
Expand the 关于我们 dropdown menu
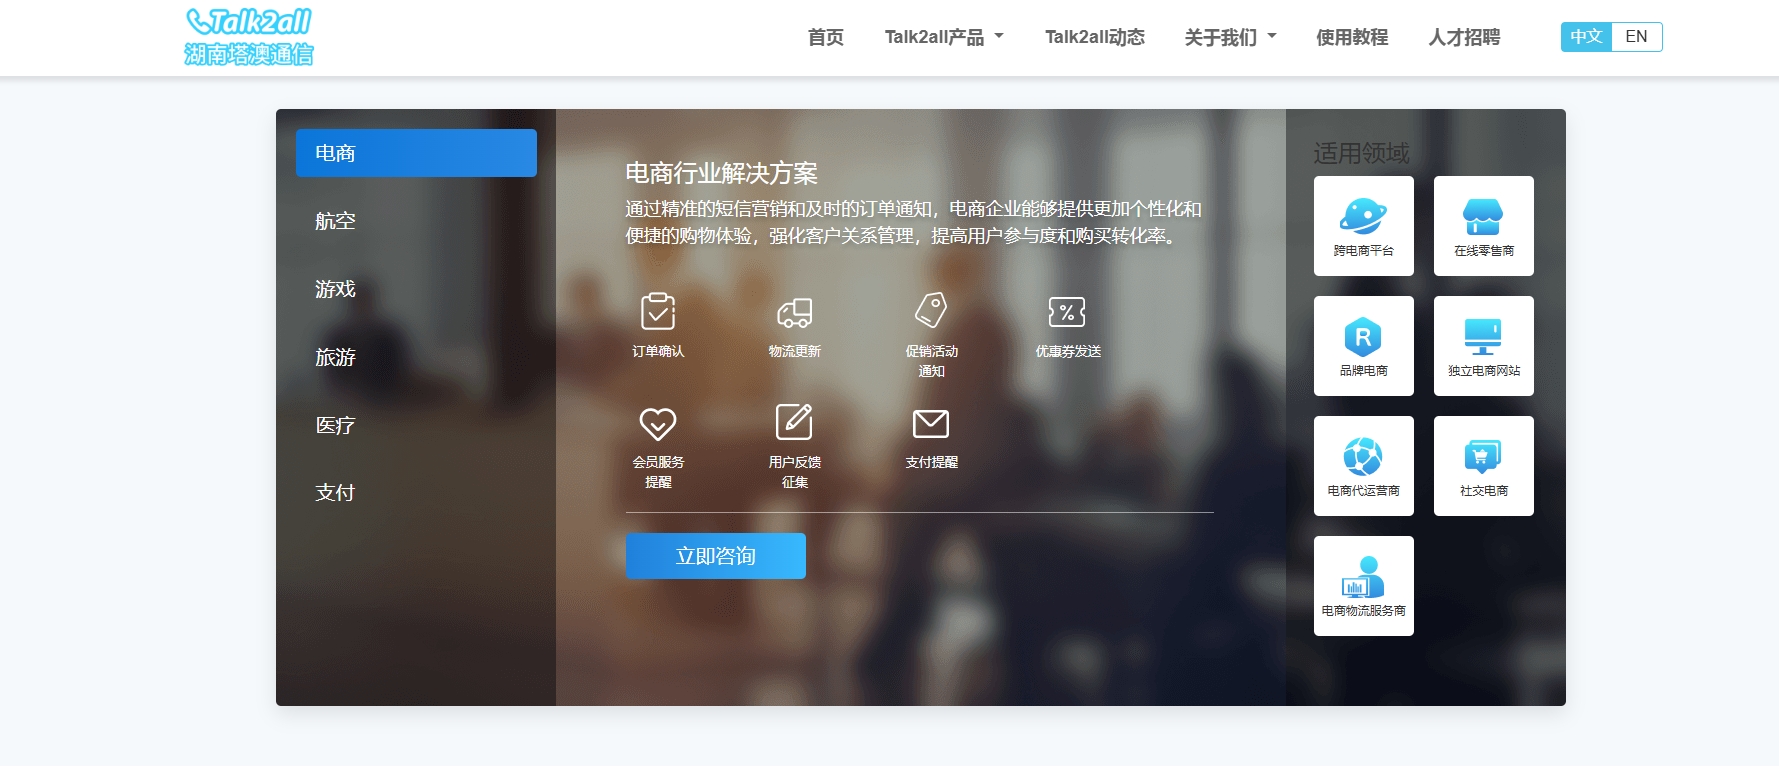pos(1230,37)
